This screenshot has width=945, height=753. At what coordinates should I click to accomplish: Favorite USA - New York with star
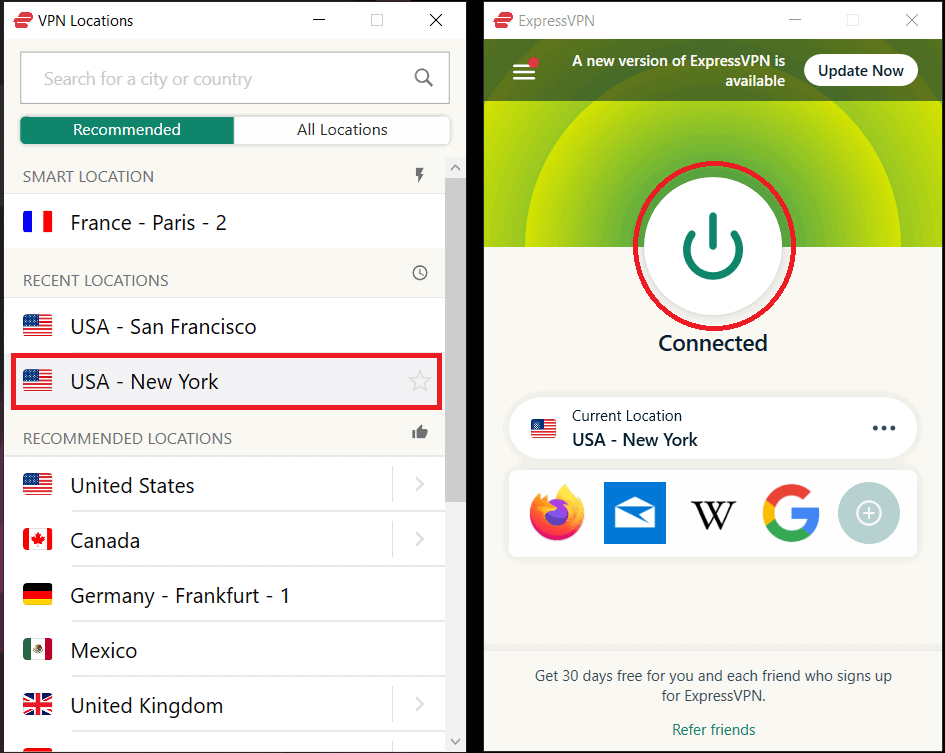click(x=419, y=381)
